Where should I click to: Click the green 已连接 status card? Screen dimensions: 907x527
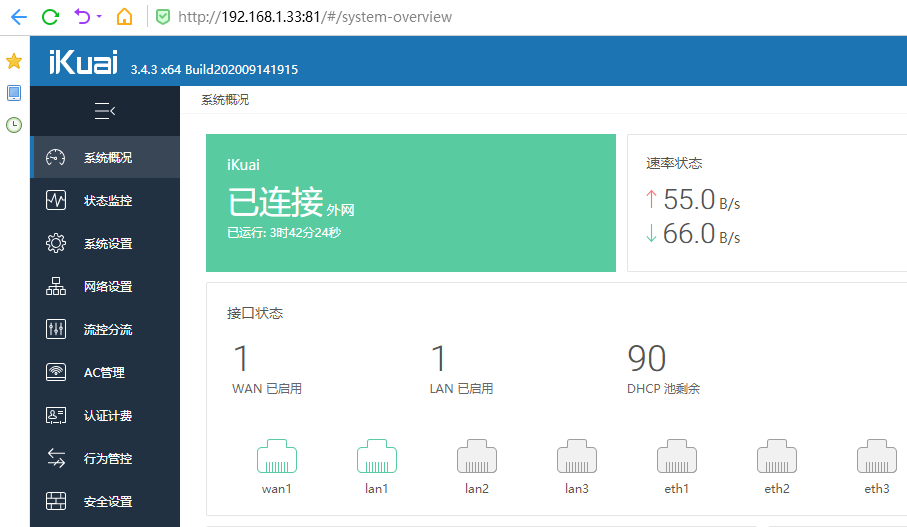[x=411, y=203]
